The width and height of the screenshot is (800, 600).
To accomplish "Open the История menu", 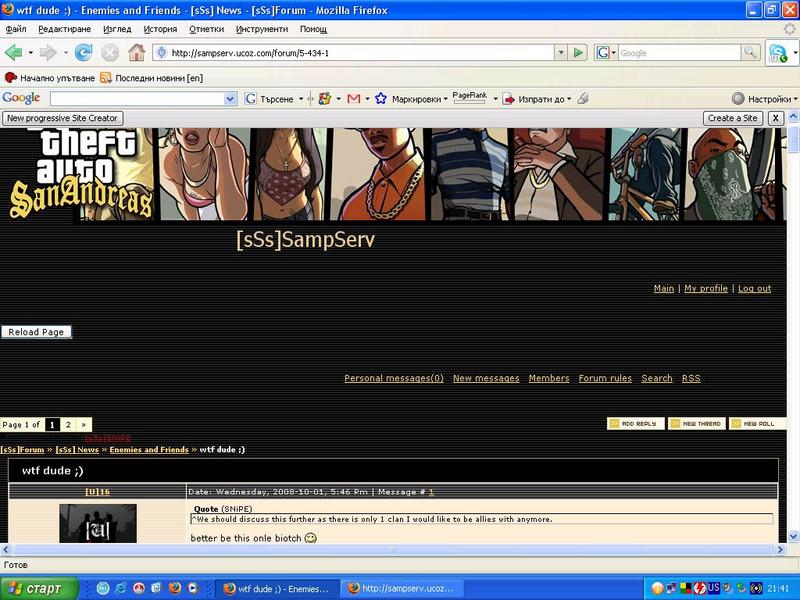I will coord(160,29).
